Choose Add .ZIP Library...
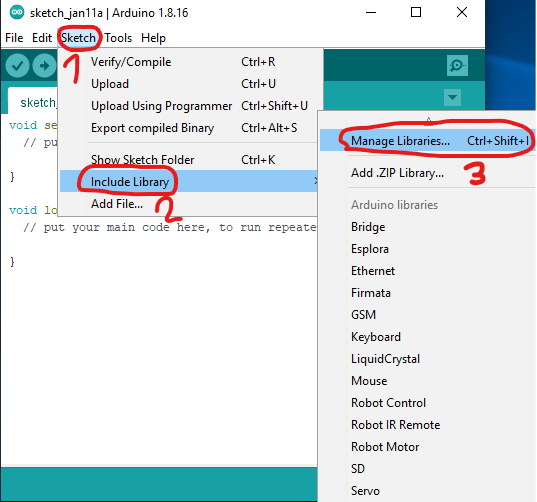This screenshot has height=502, width=537. point(427,173)
